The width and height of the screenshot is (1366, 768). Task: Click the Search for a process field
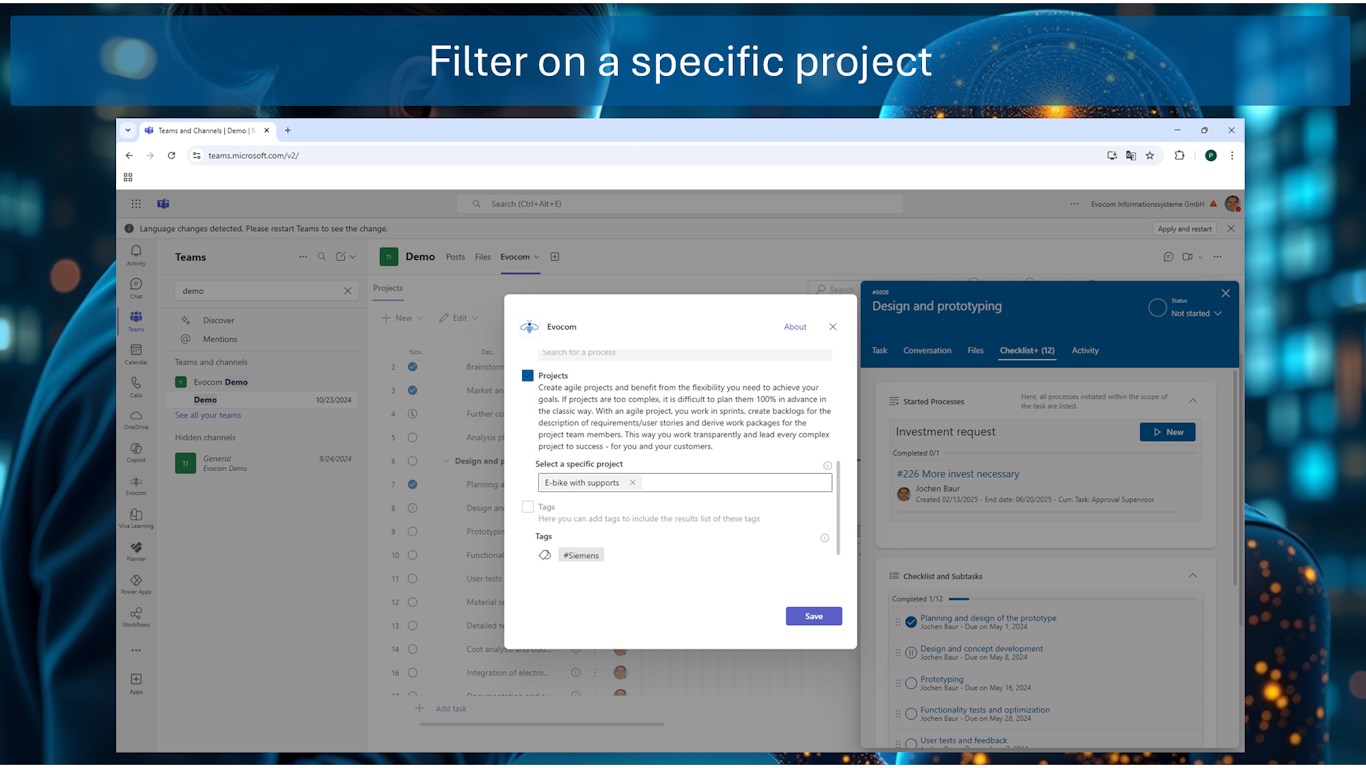[685, 353]
